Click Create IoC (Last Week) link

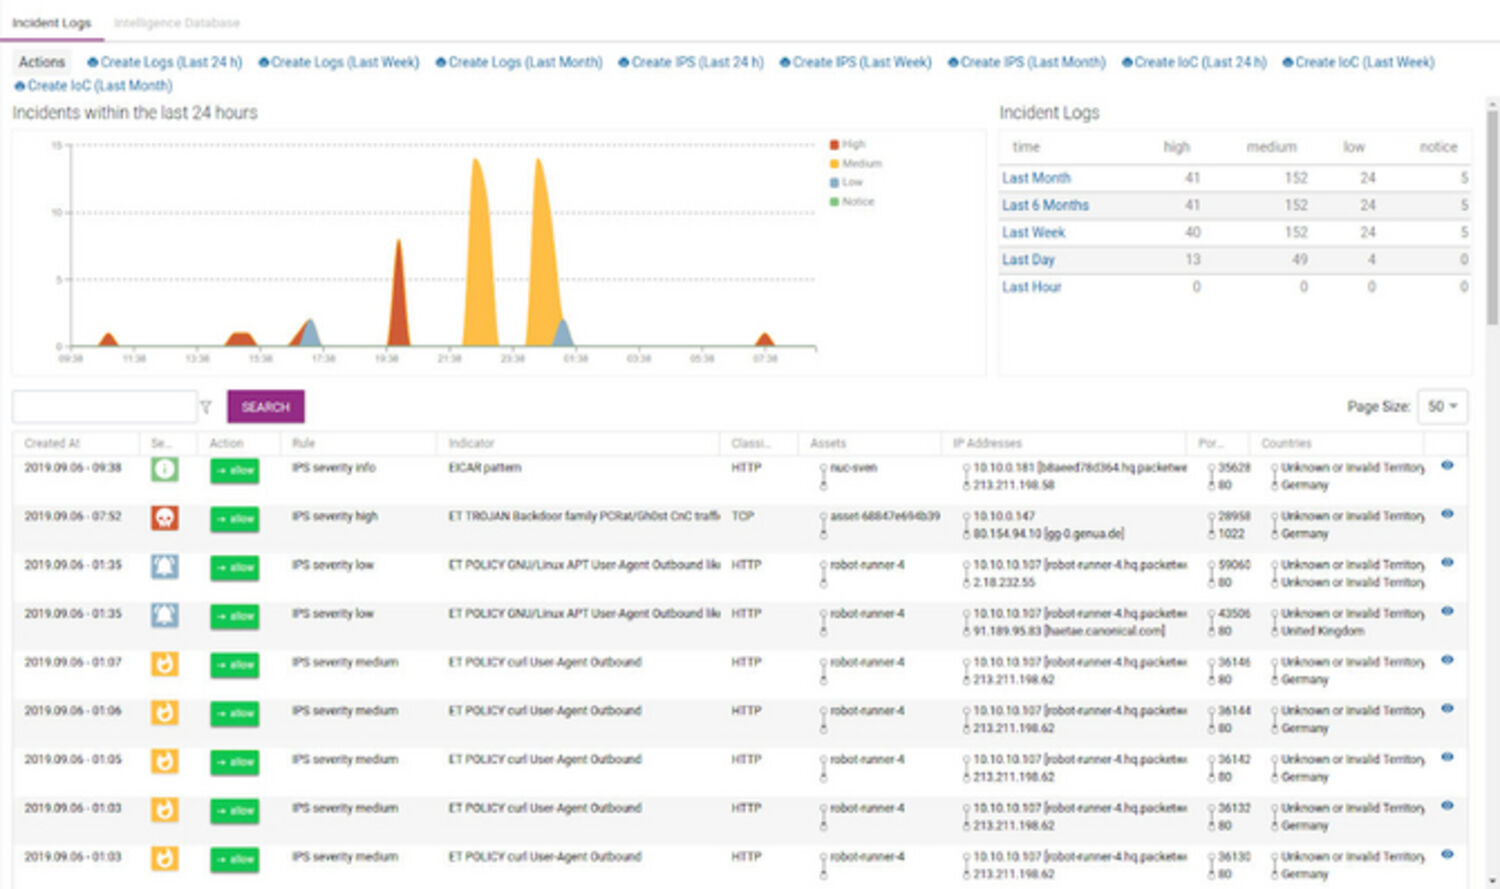(x=1358, y=62)
